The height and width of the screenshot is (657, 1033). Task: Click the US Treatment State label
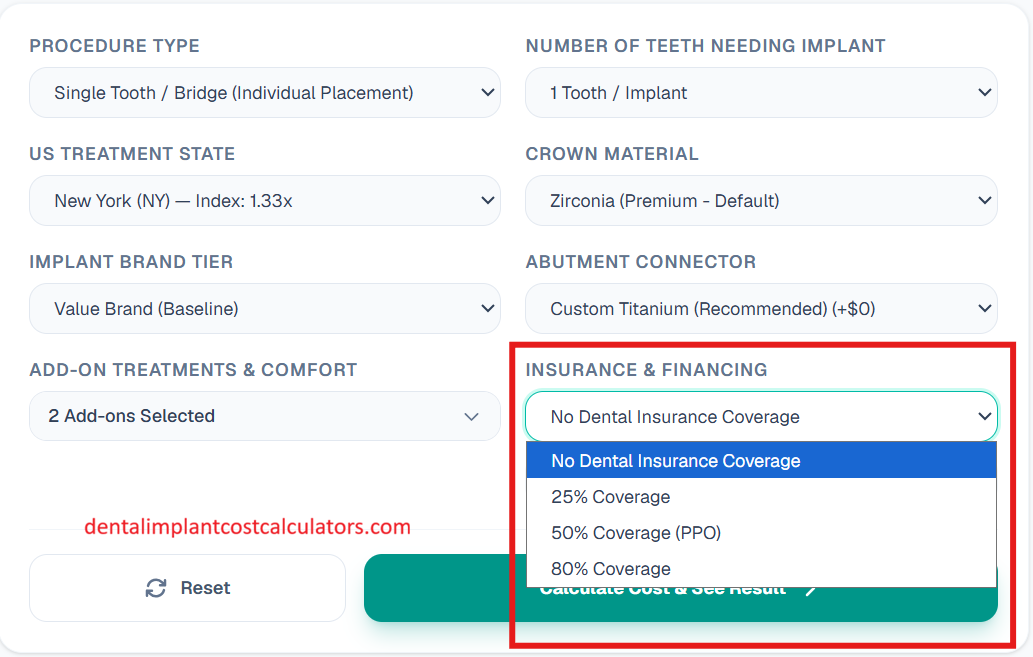[x=132, y=154]
